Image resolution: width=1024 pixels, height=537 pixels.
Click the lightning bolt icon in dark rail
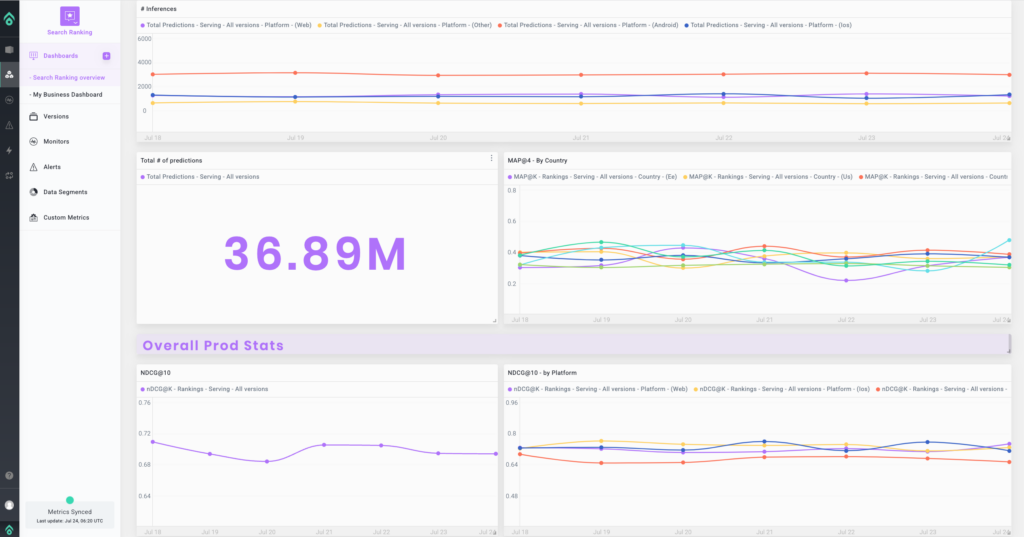coord(9,150)
